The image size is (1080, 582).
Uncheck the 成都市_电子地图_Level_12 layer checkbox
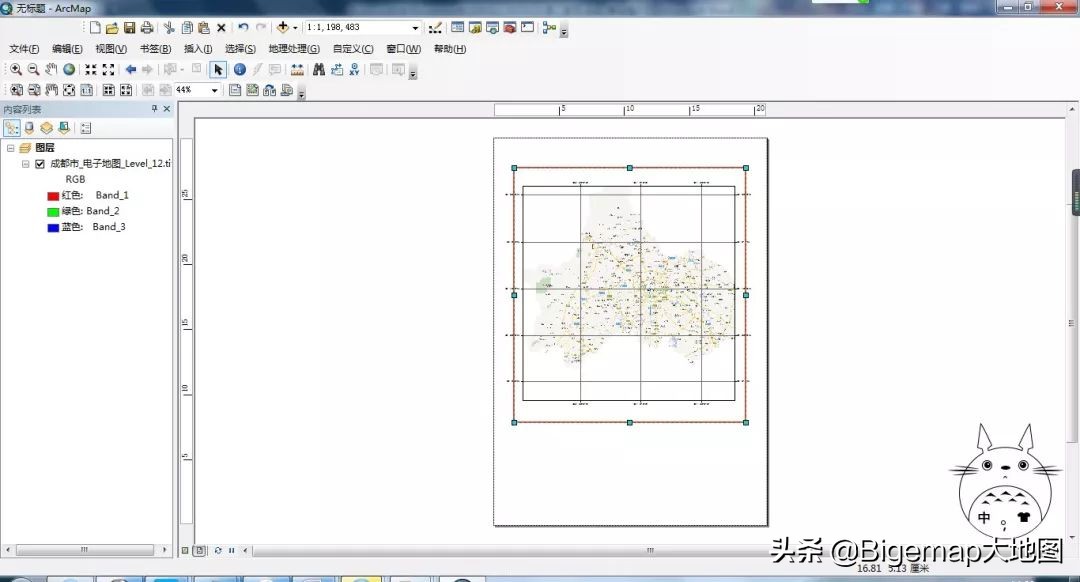tap(40, 163)
